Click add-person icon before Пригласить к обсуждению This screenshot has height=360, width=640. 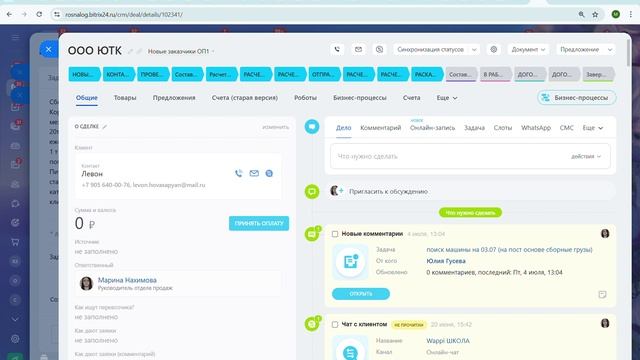(x=336, y=191)
